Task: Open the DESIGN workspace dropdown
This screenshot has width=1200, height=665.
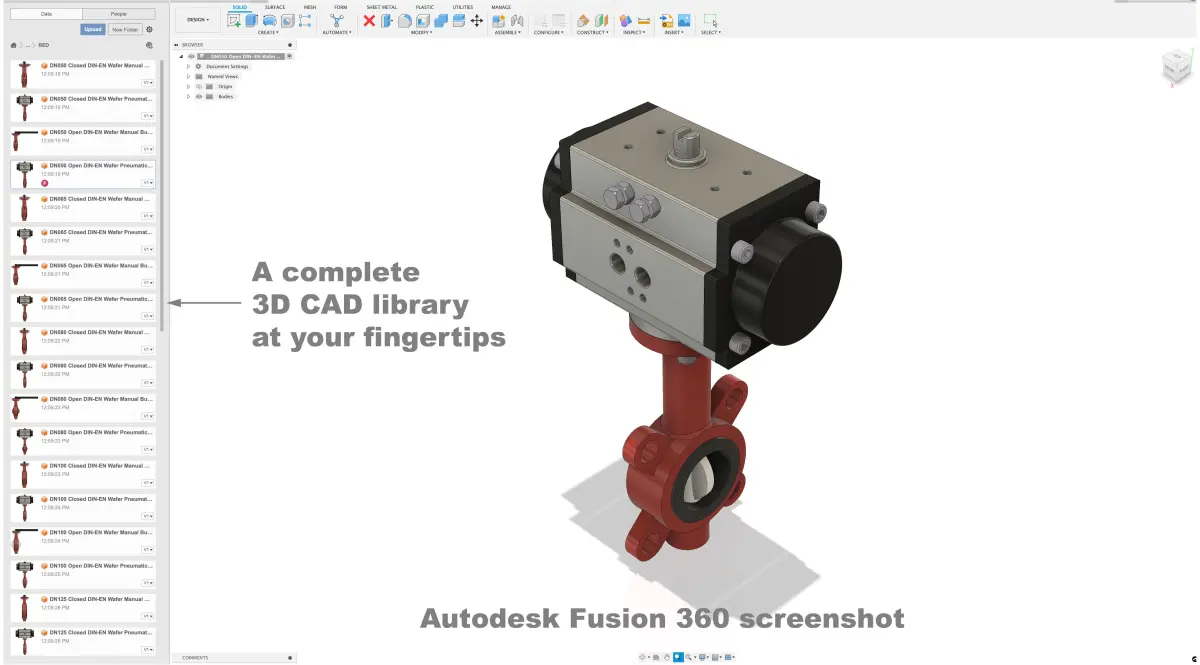Action: (x=198, y=19)
